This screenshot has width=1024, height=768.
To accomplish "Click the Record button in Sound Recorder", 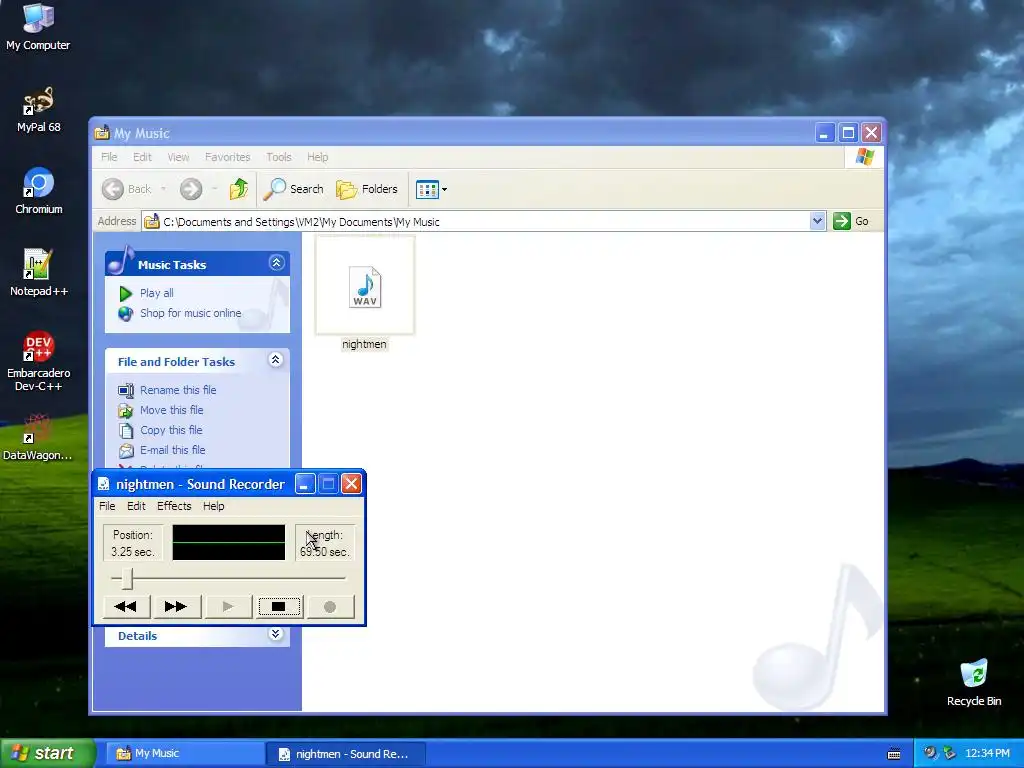I will (x=330, y=607).
